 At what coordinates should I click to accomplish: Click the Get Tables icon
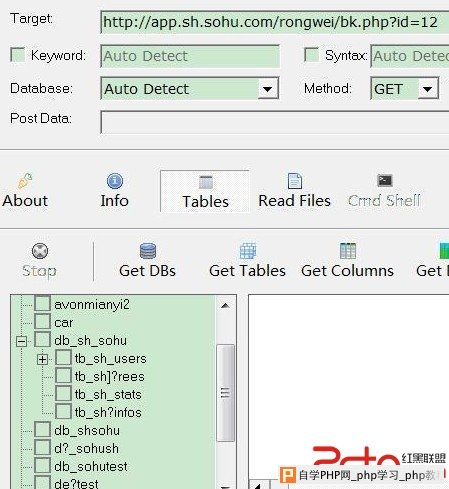(x=248, y=251)
